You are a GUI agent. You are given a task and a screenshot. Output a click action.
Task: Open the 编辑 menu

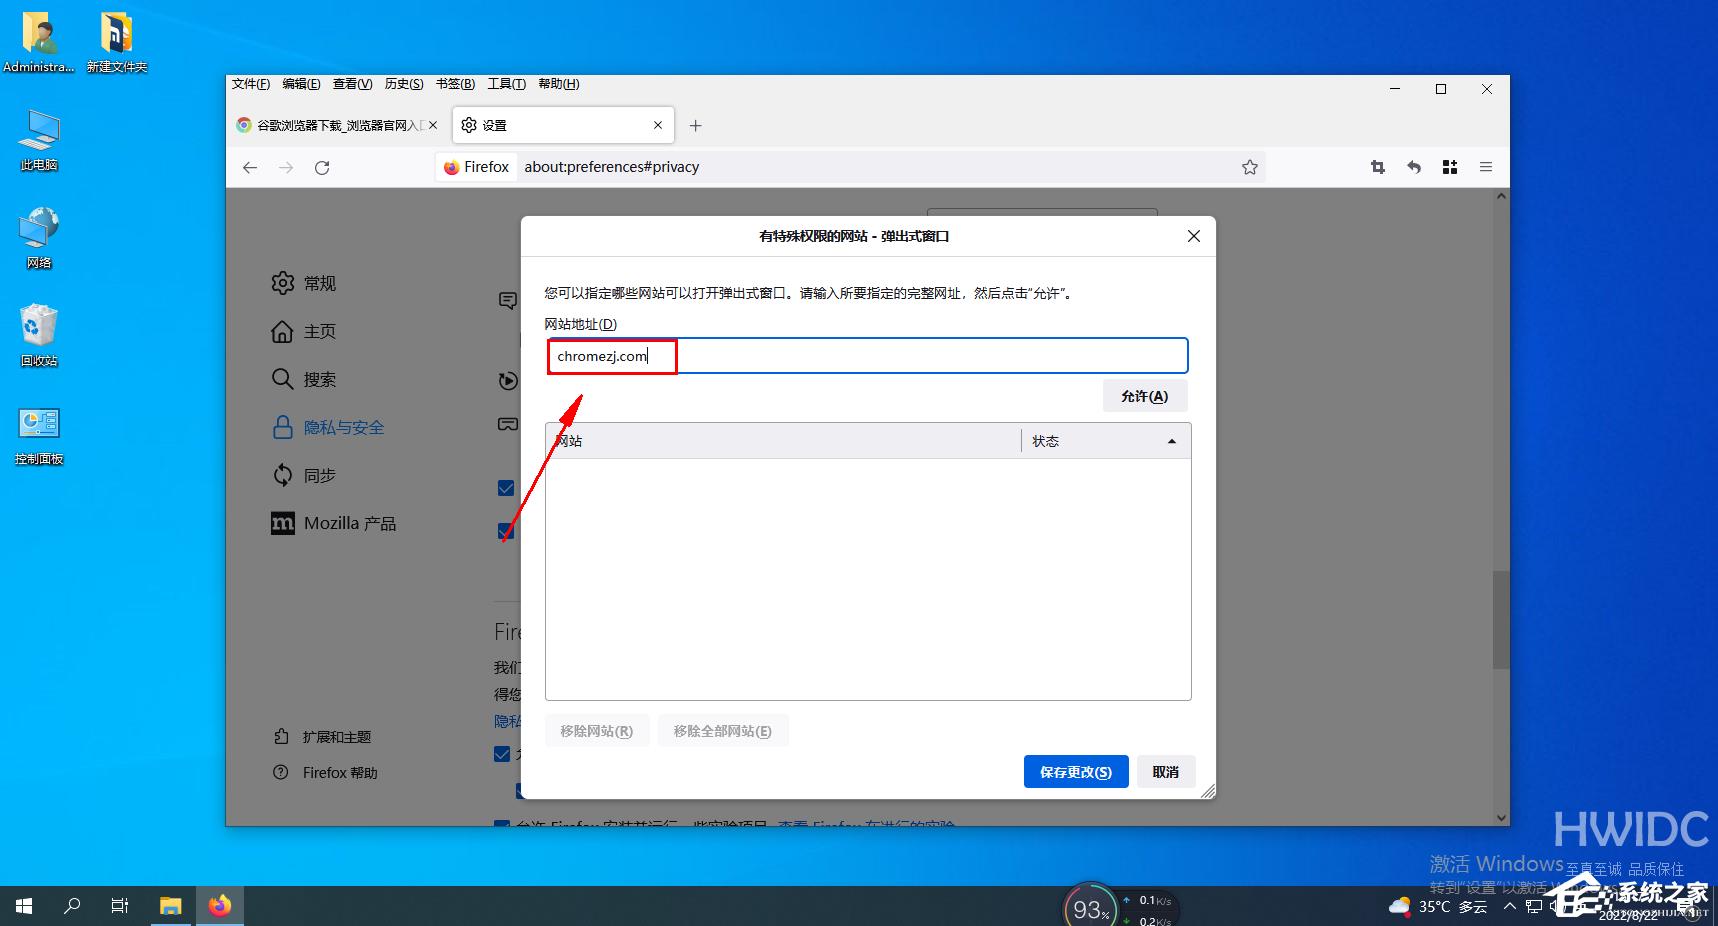click(301, 84)
